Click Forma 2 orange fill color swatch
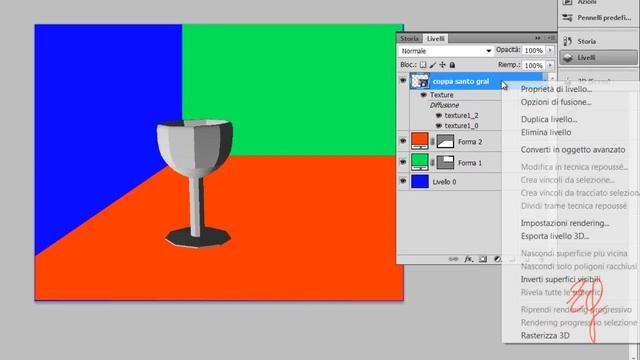The image size is (640, 360). pos(420,141)
